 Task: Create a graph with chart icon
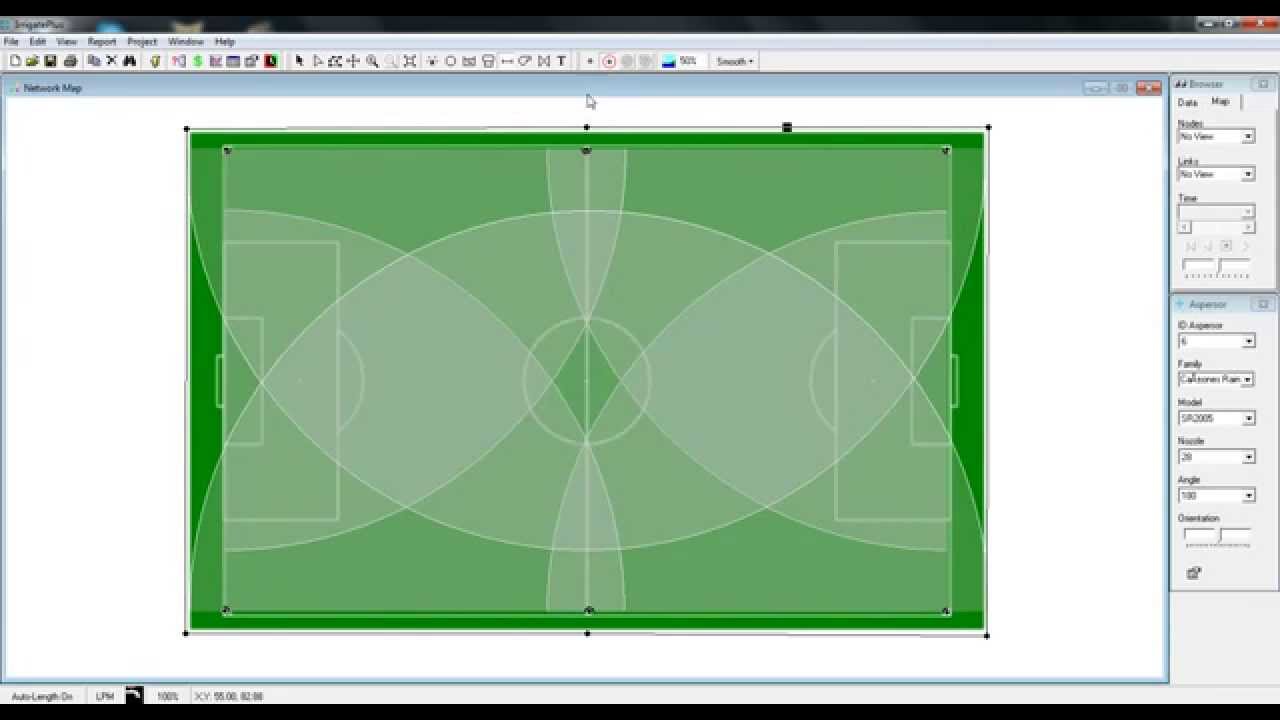[215, 61]
